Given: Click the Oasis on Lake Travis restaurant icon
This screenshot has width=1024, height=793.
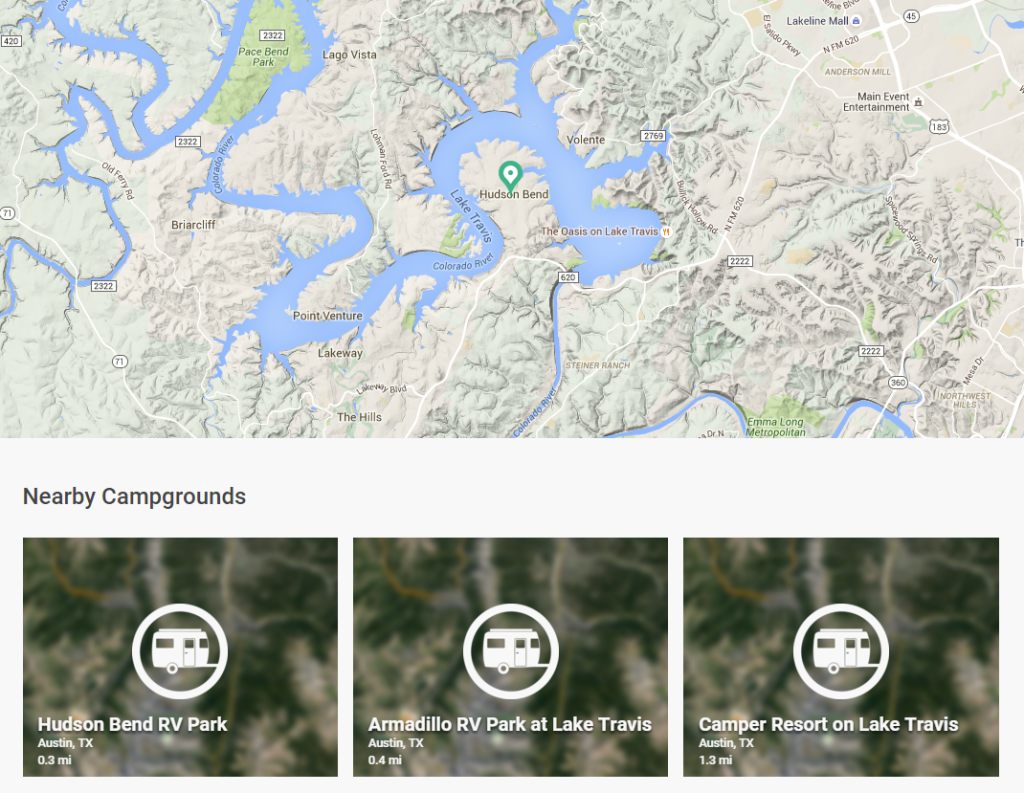Looking at the screenshot, I should tap(665, 232).
